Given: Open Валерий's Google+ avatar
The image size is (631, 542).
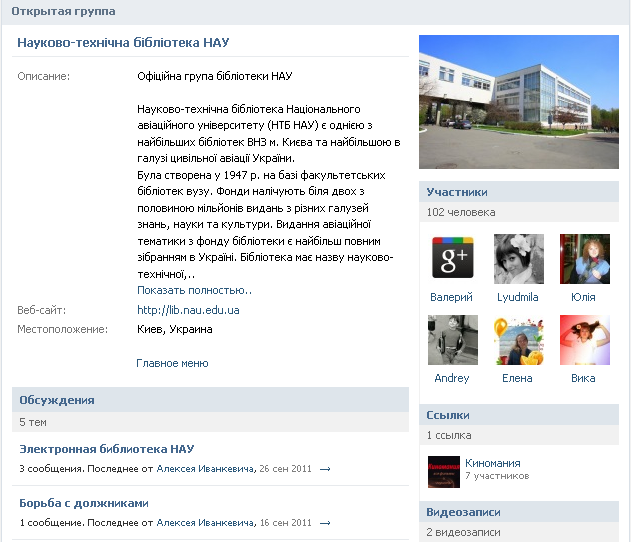Looking at the screenshot, I should point(453,259).
